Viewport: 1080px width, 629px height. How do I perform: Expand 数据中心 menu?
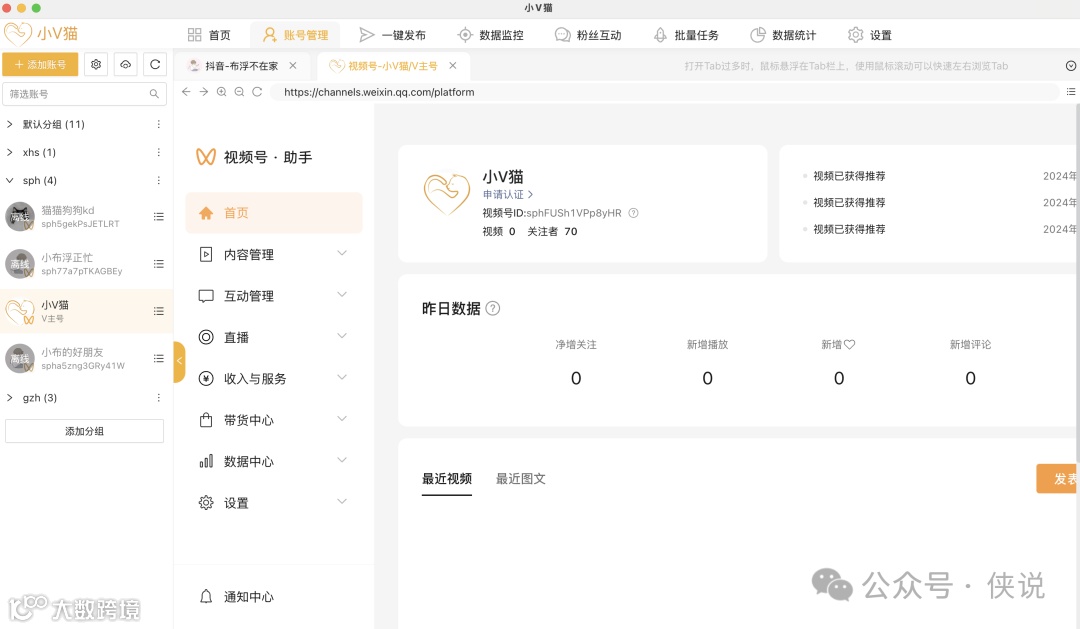(x=273, y=461)
